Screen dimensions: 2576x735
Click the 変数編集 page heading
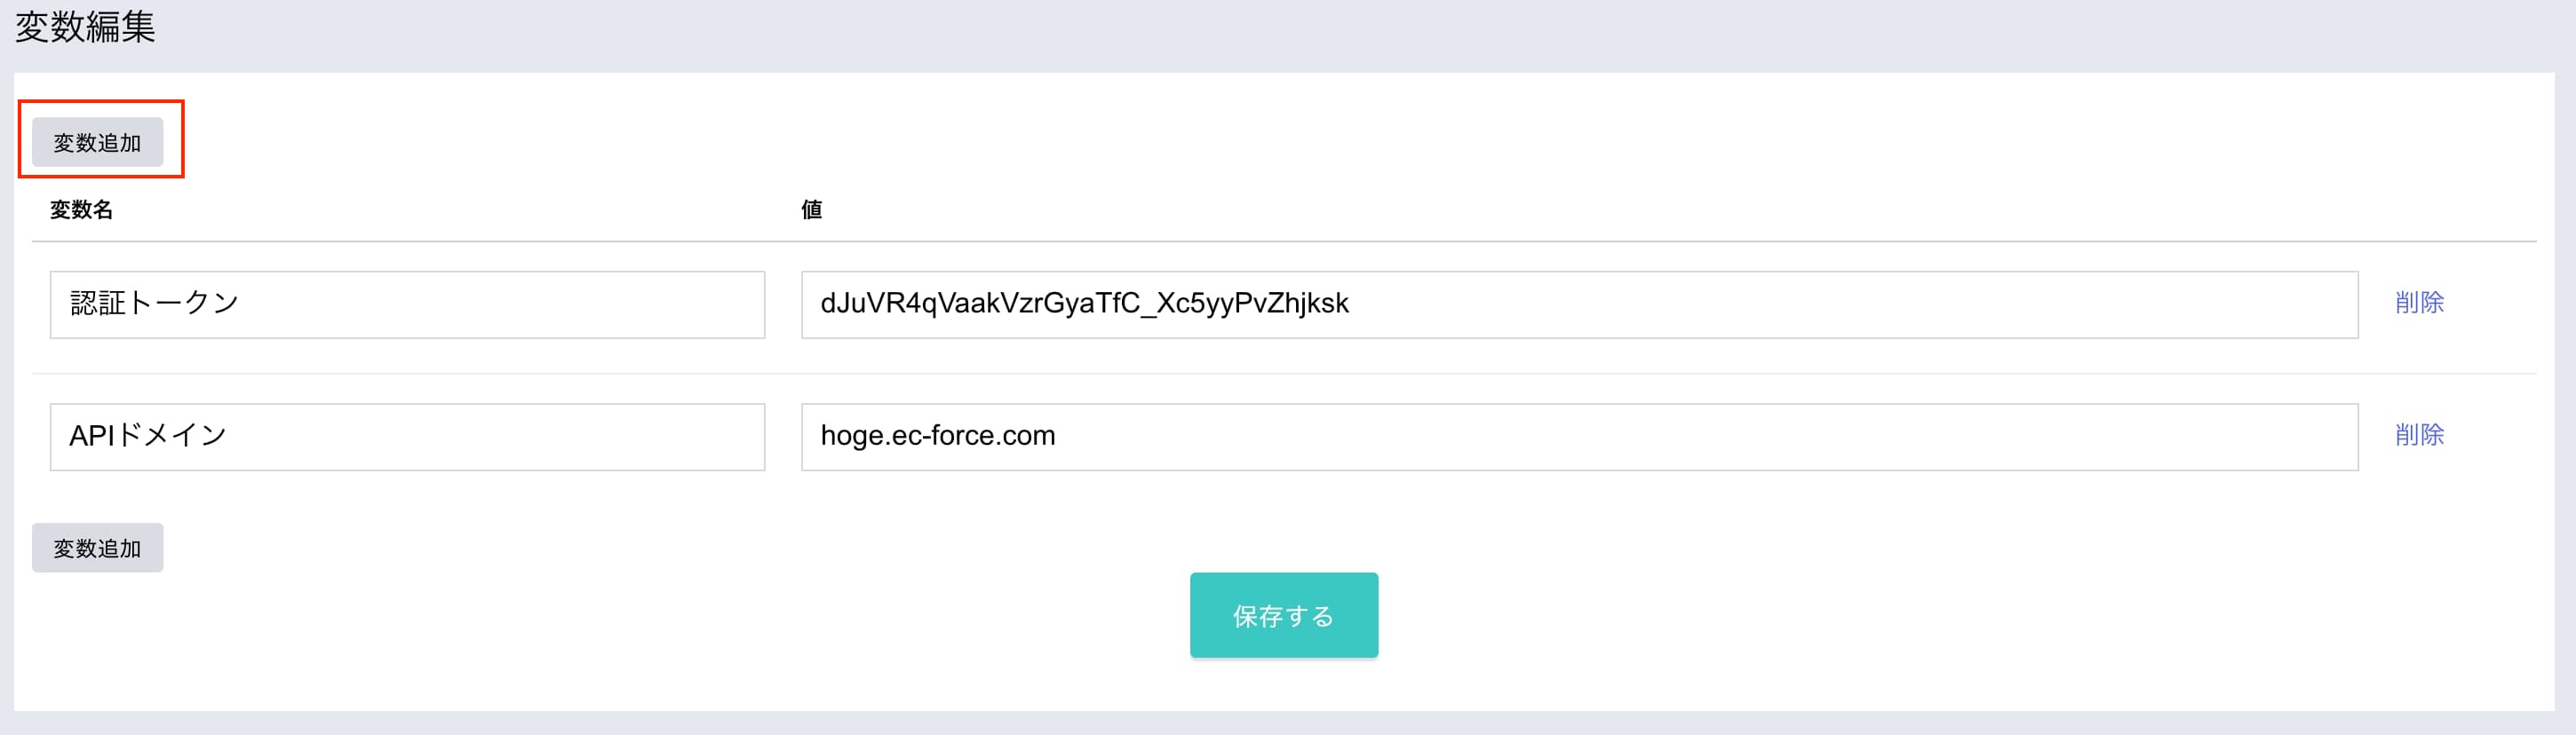point(85,27)
